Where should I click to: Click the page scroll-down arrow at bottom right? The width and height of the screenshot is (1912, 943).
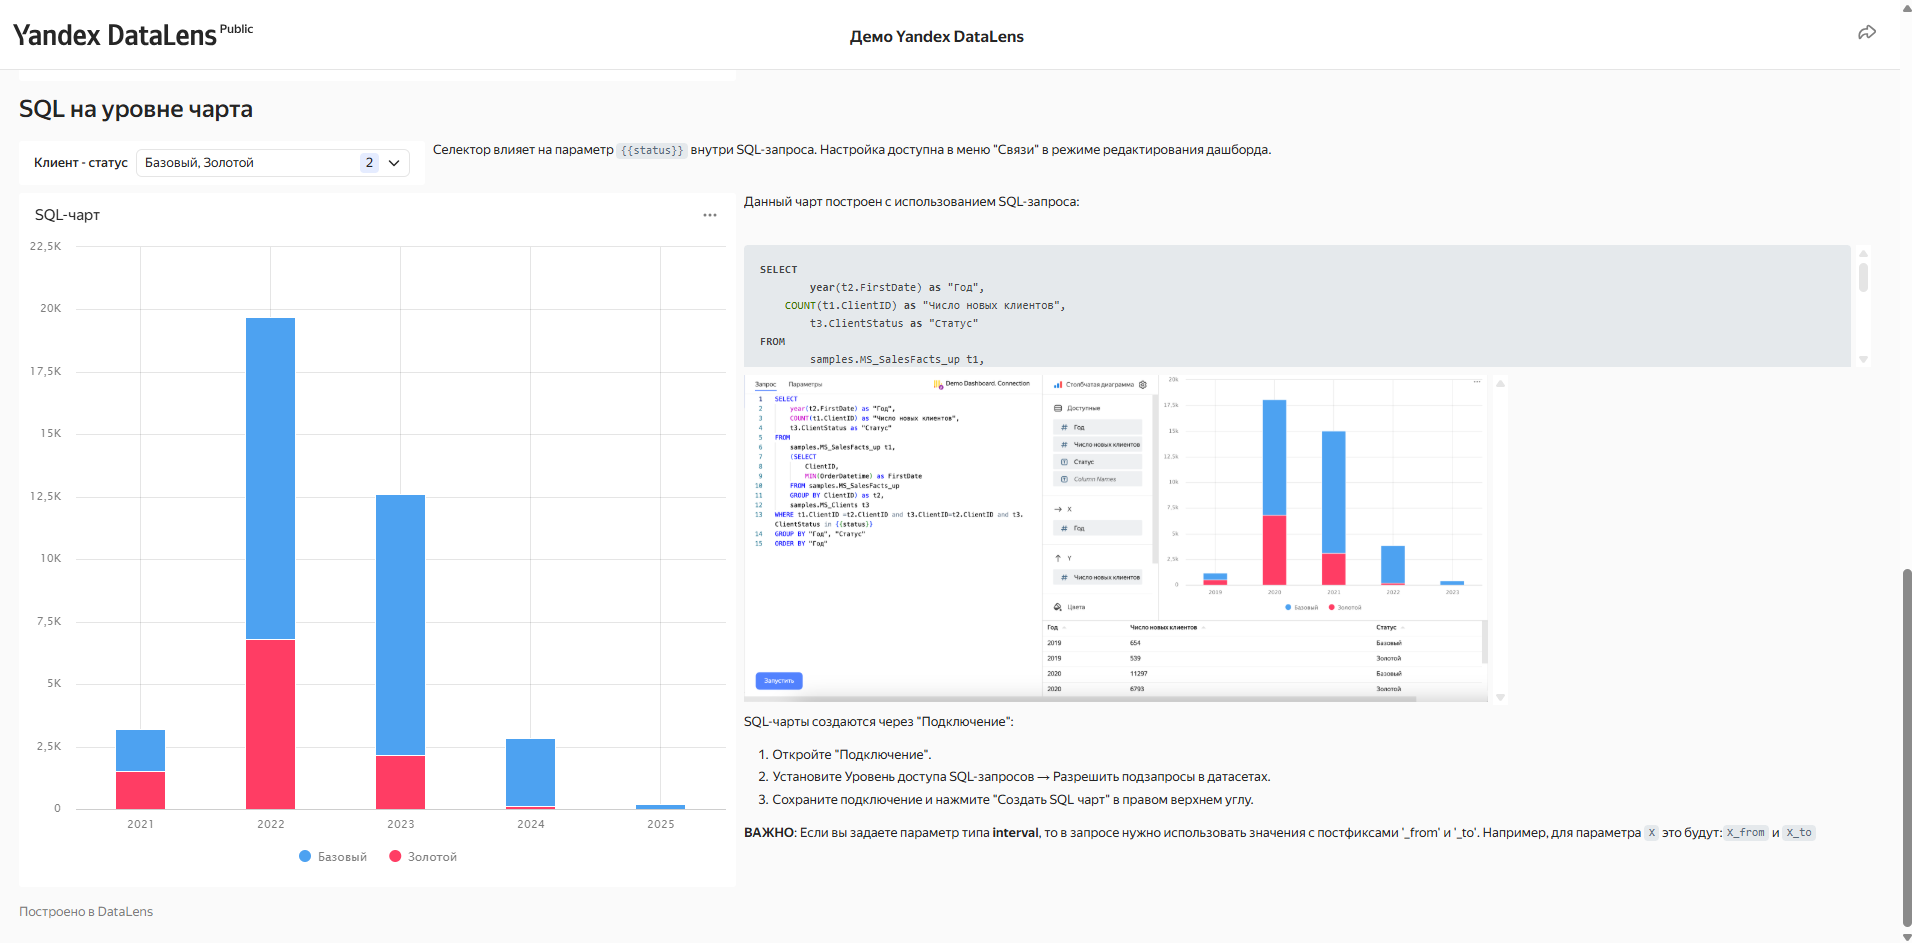1906,936
